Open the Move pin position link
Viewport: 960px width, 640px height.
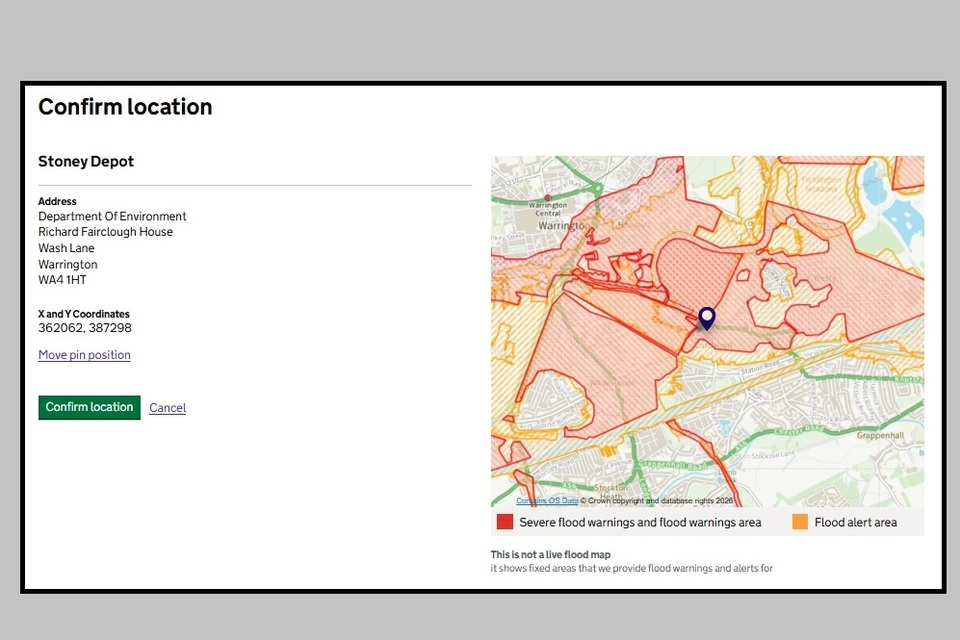tap(84, 355)
